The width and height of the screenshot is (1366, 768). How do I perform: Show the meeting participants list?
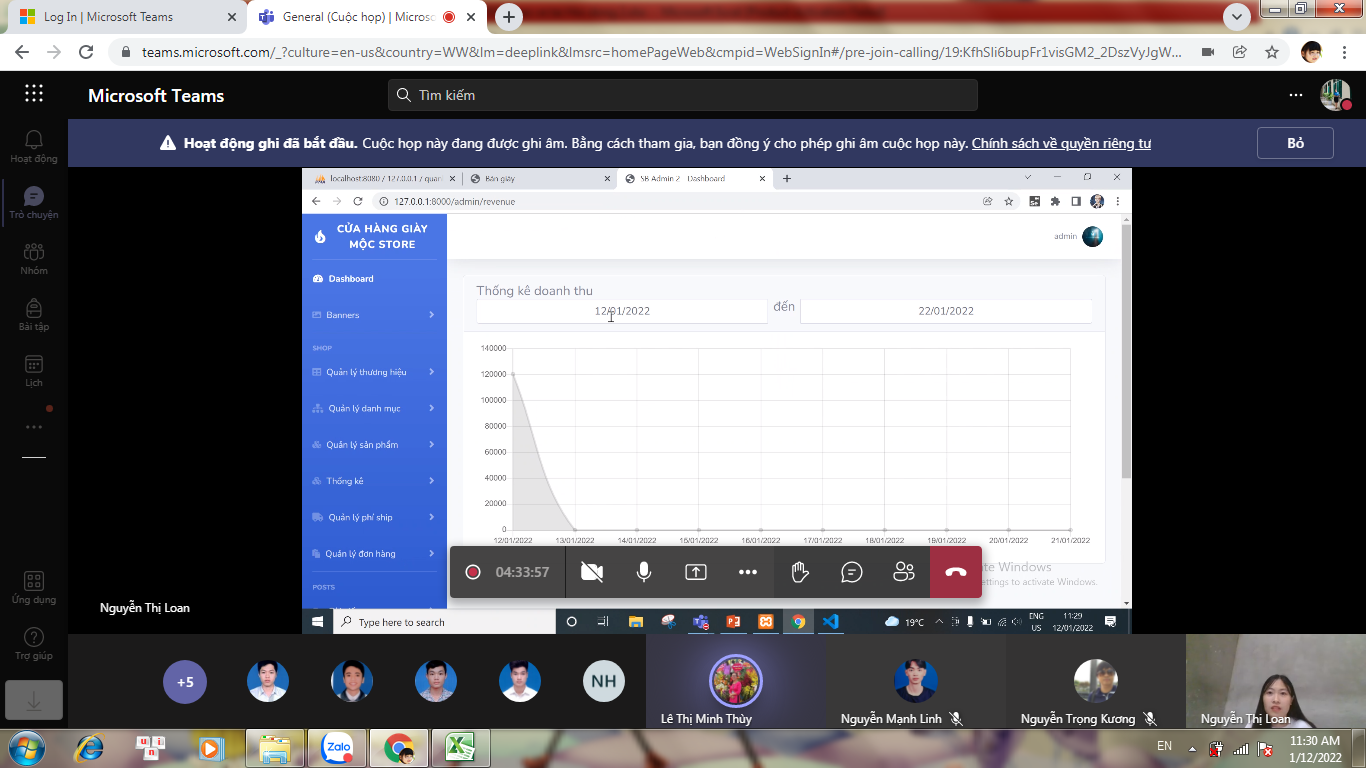pyautogui.click(x=904, y=572)
